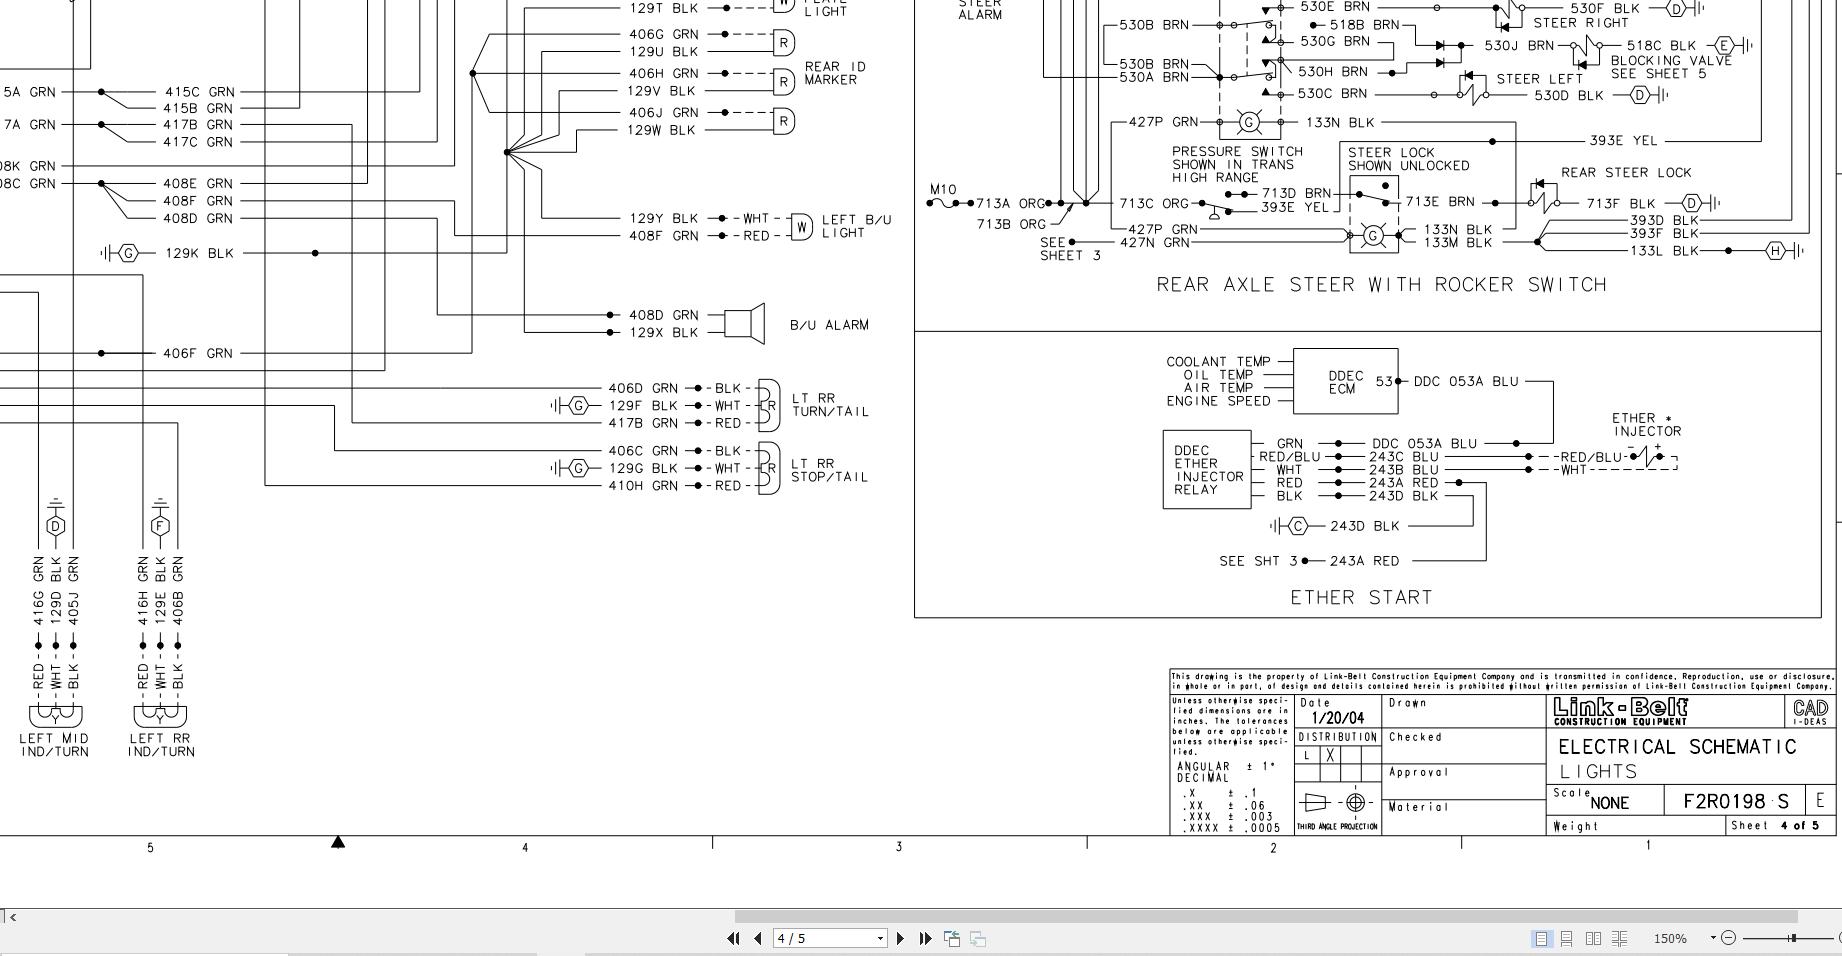Click inside the 4/5 page number field

pos(820,938)
